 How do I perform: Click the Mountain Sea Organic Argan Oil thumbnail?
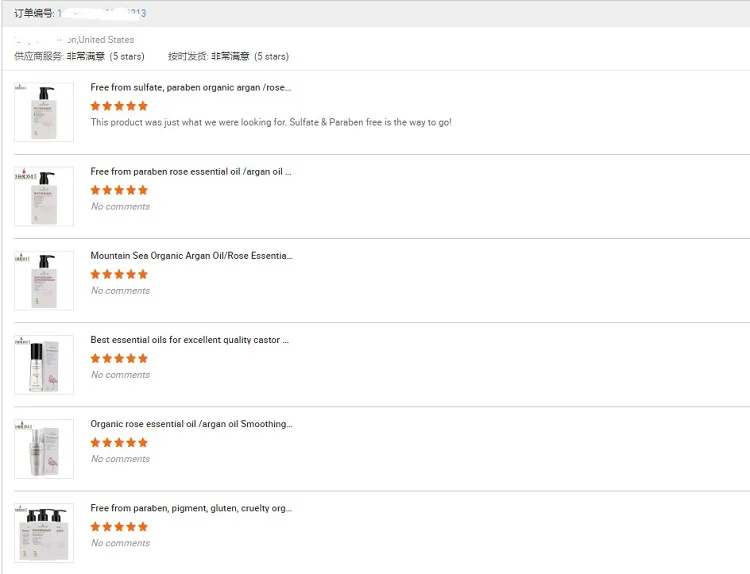[x=44, y=280]
